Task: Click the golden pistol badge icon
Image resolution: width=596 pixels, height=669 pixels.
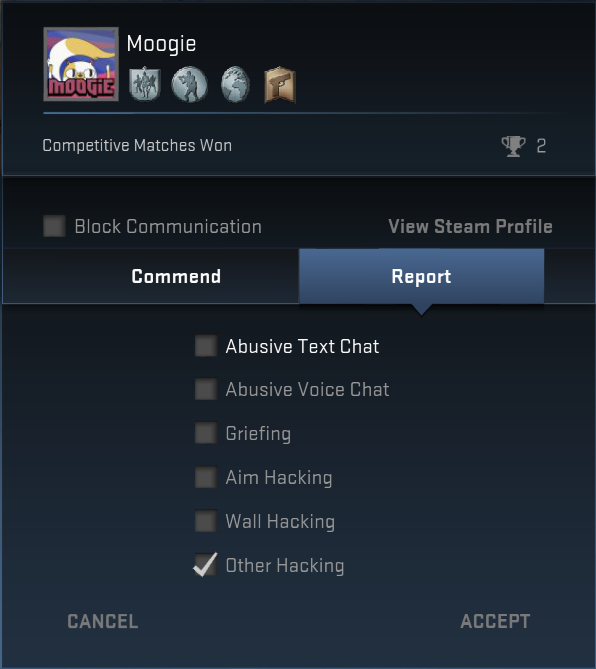Action: [280, 84]
